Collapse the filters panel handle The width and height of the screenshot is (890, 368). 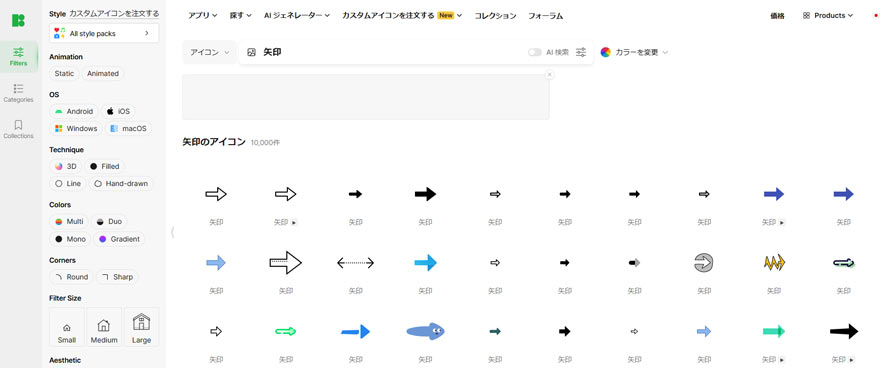coord(172,232)
